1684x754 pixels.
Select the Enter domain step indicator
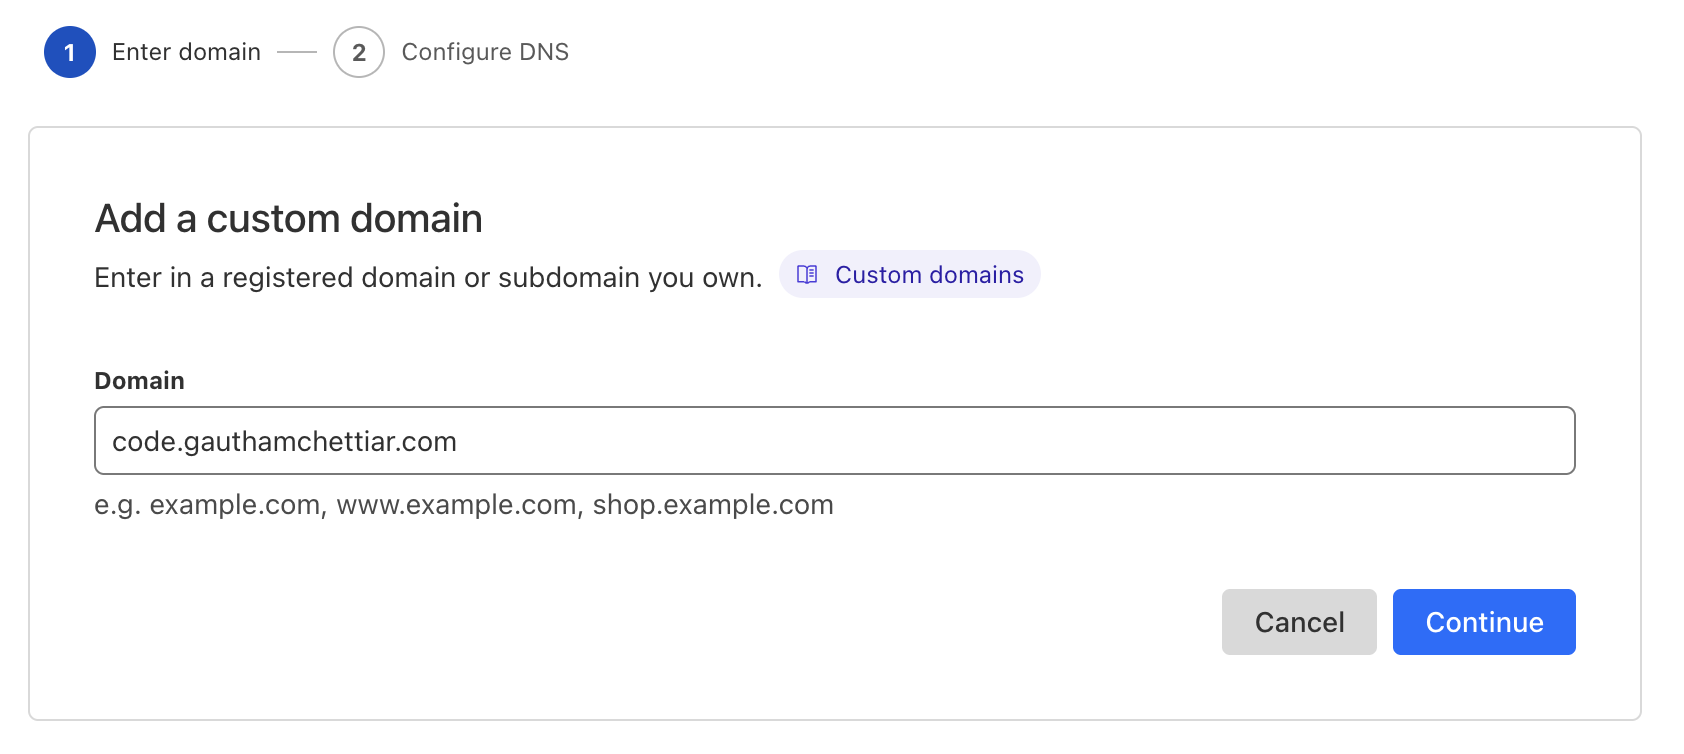pos(186,52)
